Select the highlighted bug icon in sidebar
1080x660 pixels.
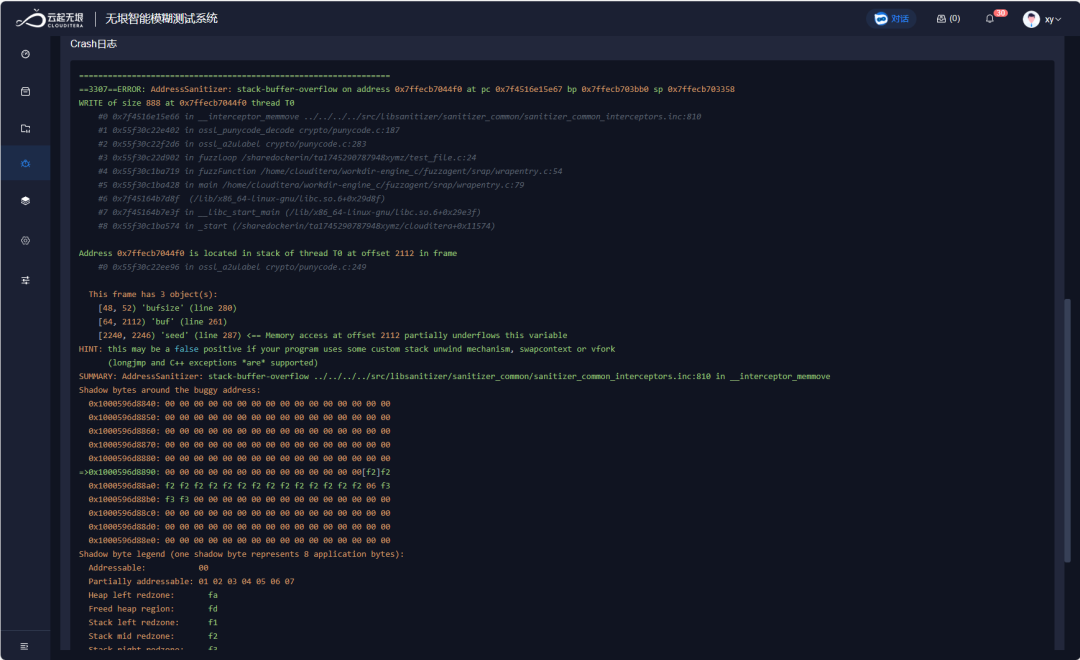tap(25, 163)
